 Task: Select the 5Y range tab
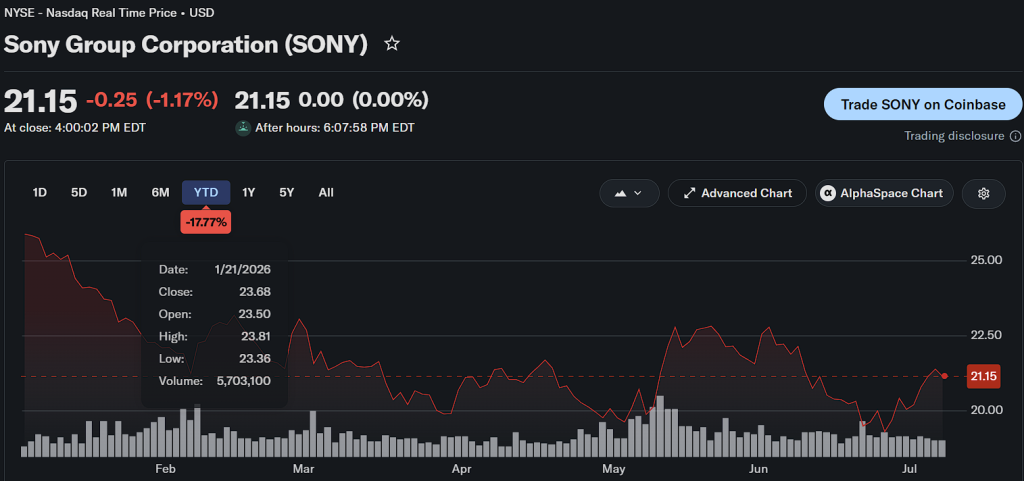(x=287, y=193)
